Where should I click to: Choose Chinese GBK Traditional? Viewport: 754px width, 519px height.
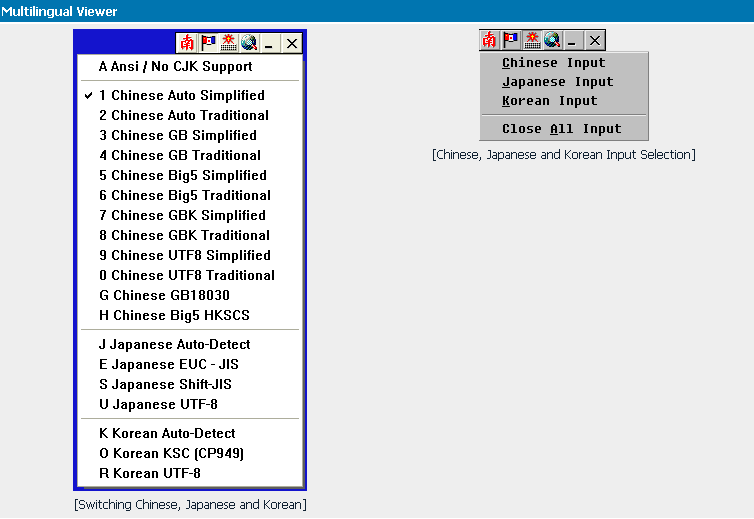point(190,235)
